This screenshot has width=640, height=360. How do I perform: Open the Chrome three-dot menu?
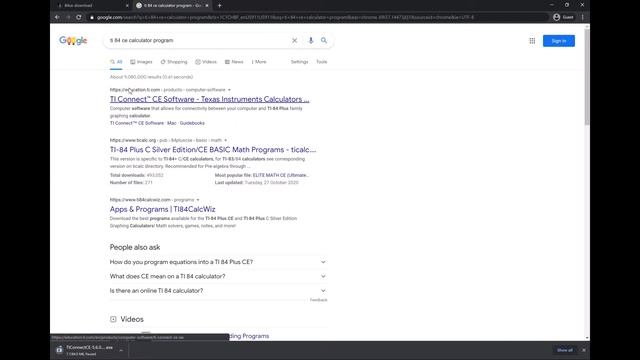[x=582, y=17]
